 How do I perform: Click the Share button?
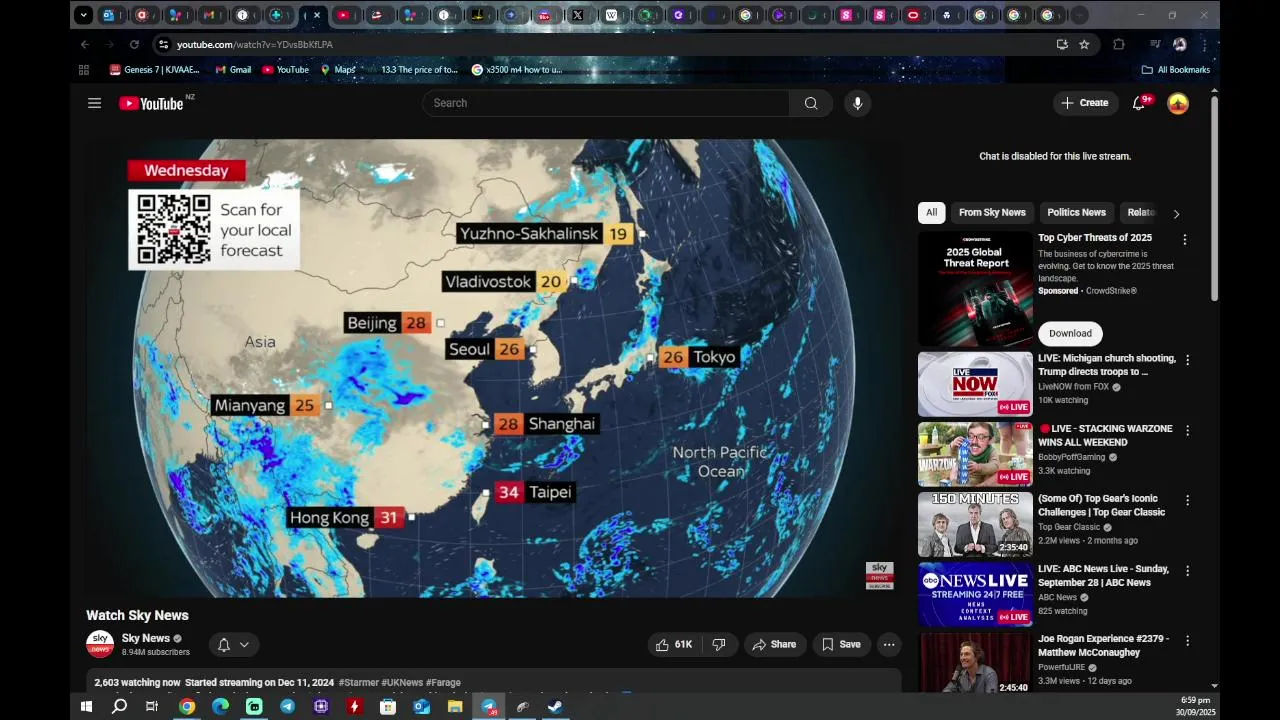click(x=774, y=645)
